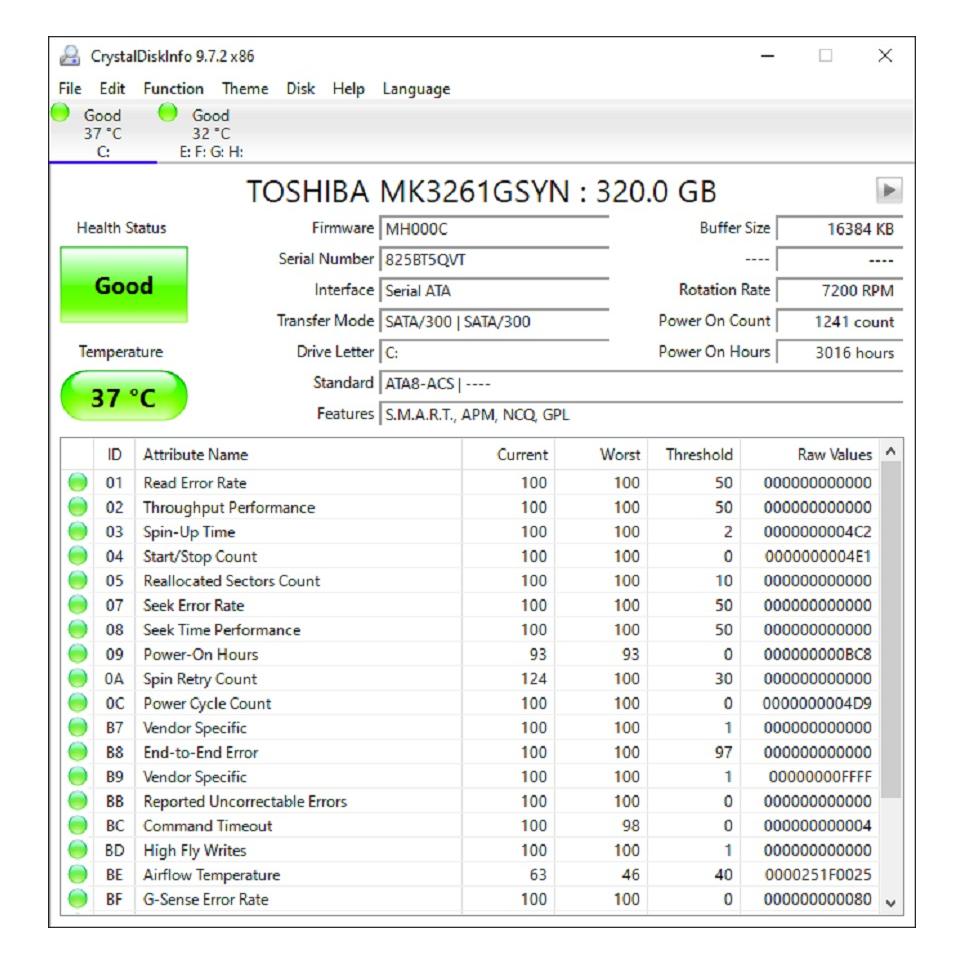Click the green status orb for drive C:

[61, 113]
